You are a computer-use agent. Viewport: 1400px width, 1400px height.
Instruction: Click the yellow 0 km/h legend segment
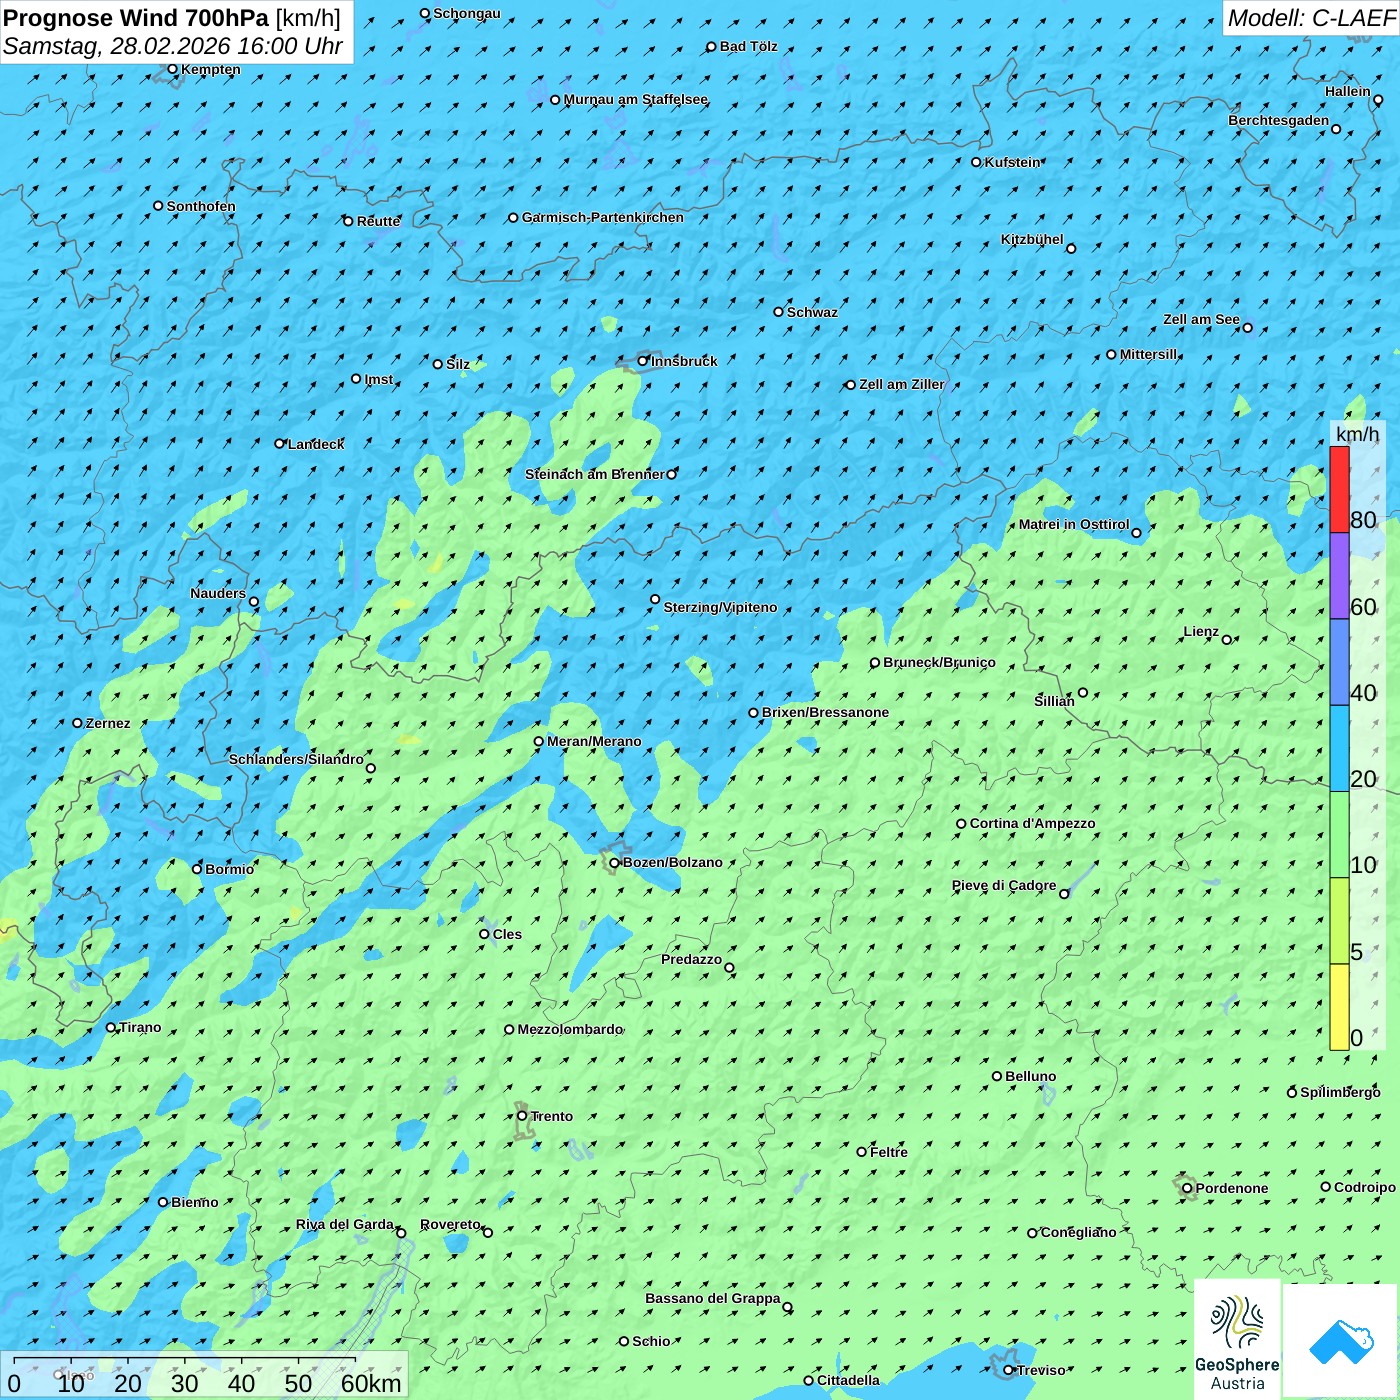point(1339,1007)
